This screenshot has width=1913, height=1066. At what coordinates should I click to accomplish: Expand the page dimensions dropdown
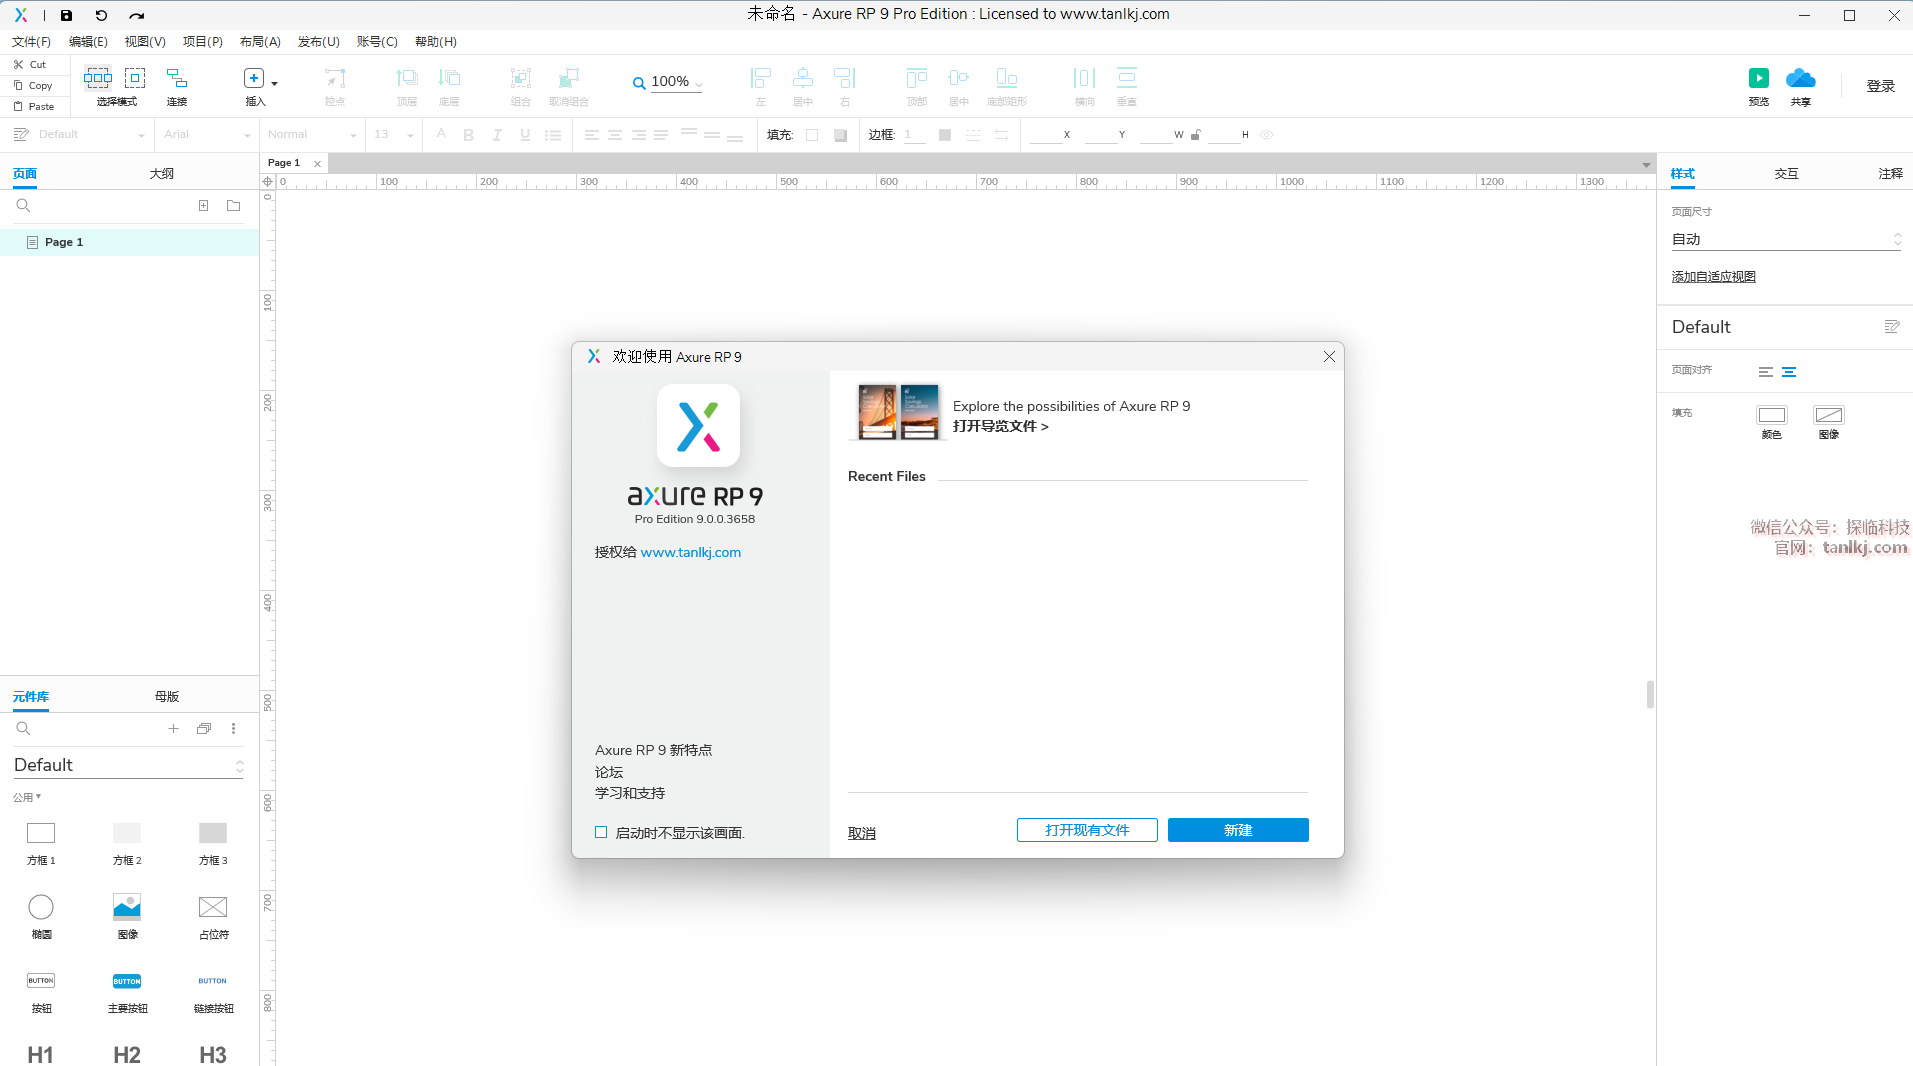[1785, 240]
